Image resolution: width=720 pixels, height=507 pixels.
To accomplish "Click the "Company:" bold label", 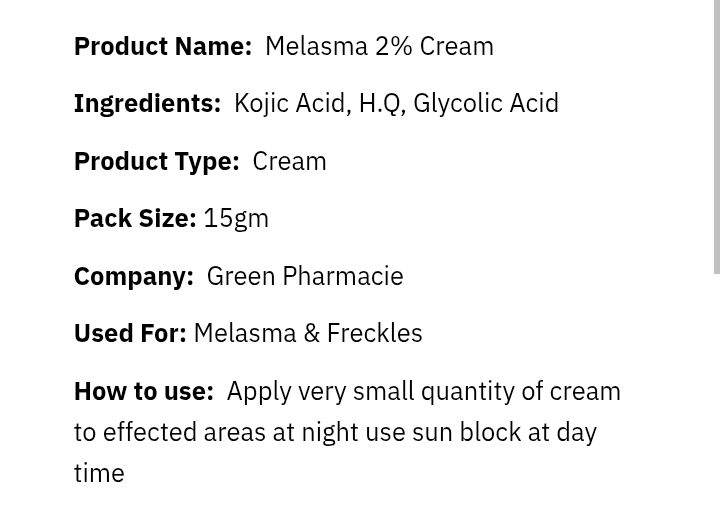I will 134,276.
